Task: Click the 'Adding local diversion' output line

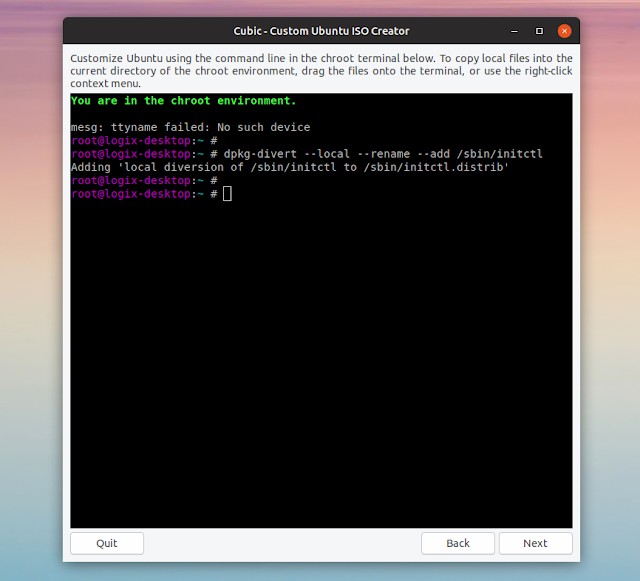Action: pyautogui.click(x=290, y=167)
